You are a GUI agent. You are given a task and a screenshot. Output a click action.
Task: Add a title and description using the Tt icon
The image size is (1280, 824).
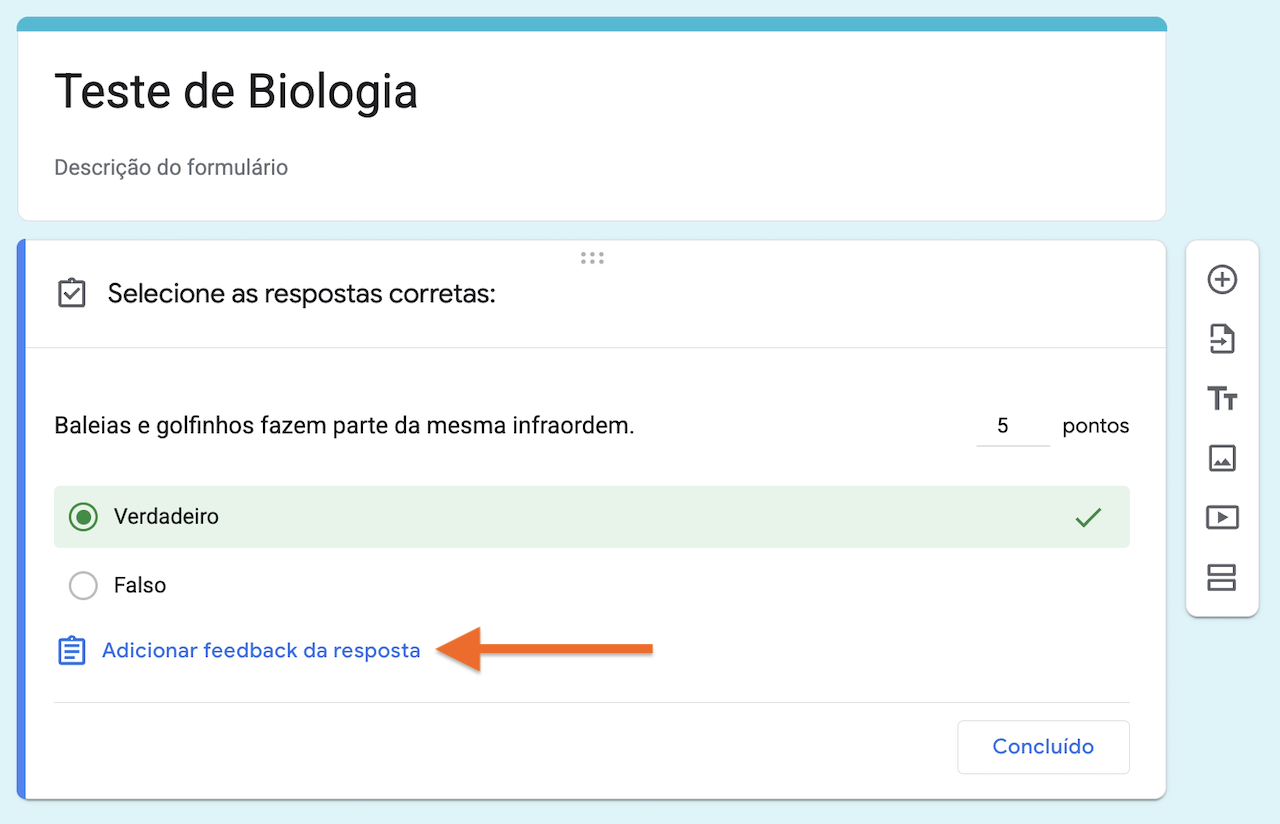click(x=1221, y=398)
